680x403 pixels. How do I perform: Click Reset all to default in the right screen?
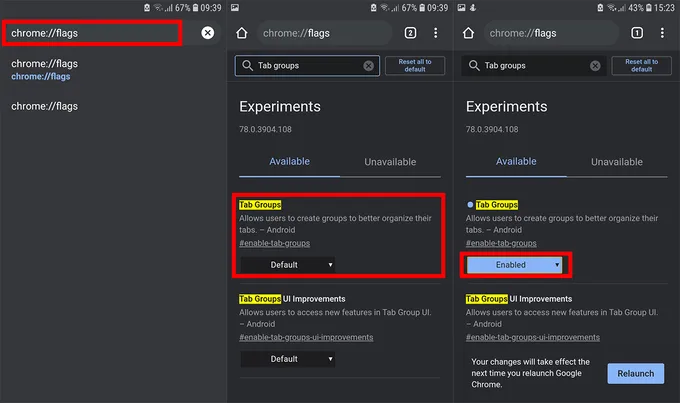(642, 66)
